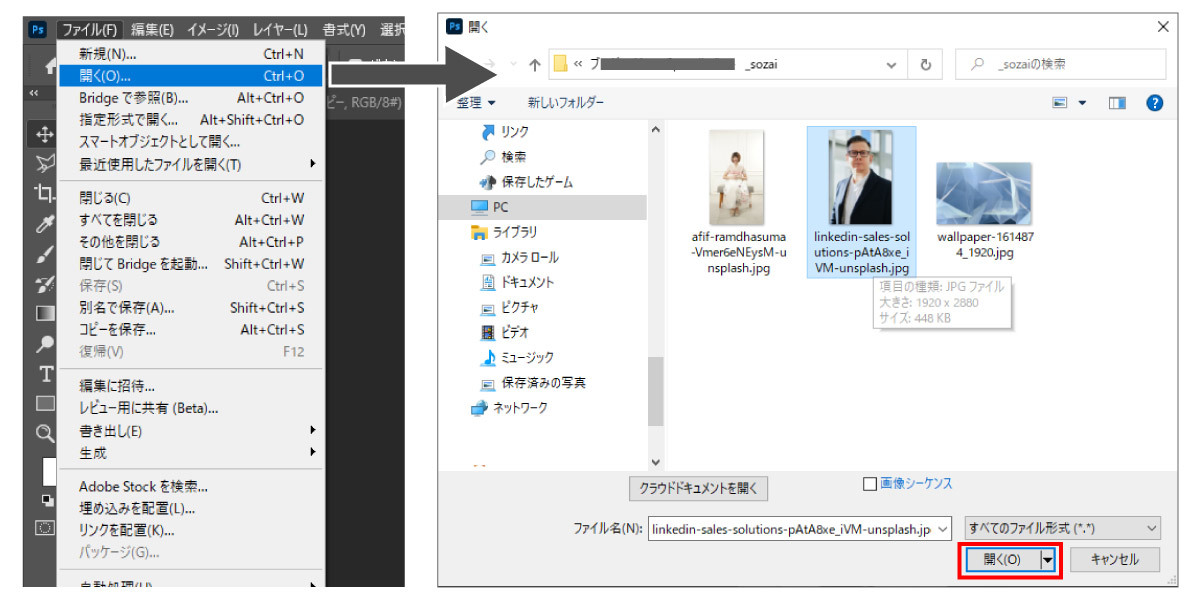
Task: Select the Brush tool
Action: (x=45, y=253)
